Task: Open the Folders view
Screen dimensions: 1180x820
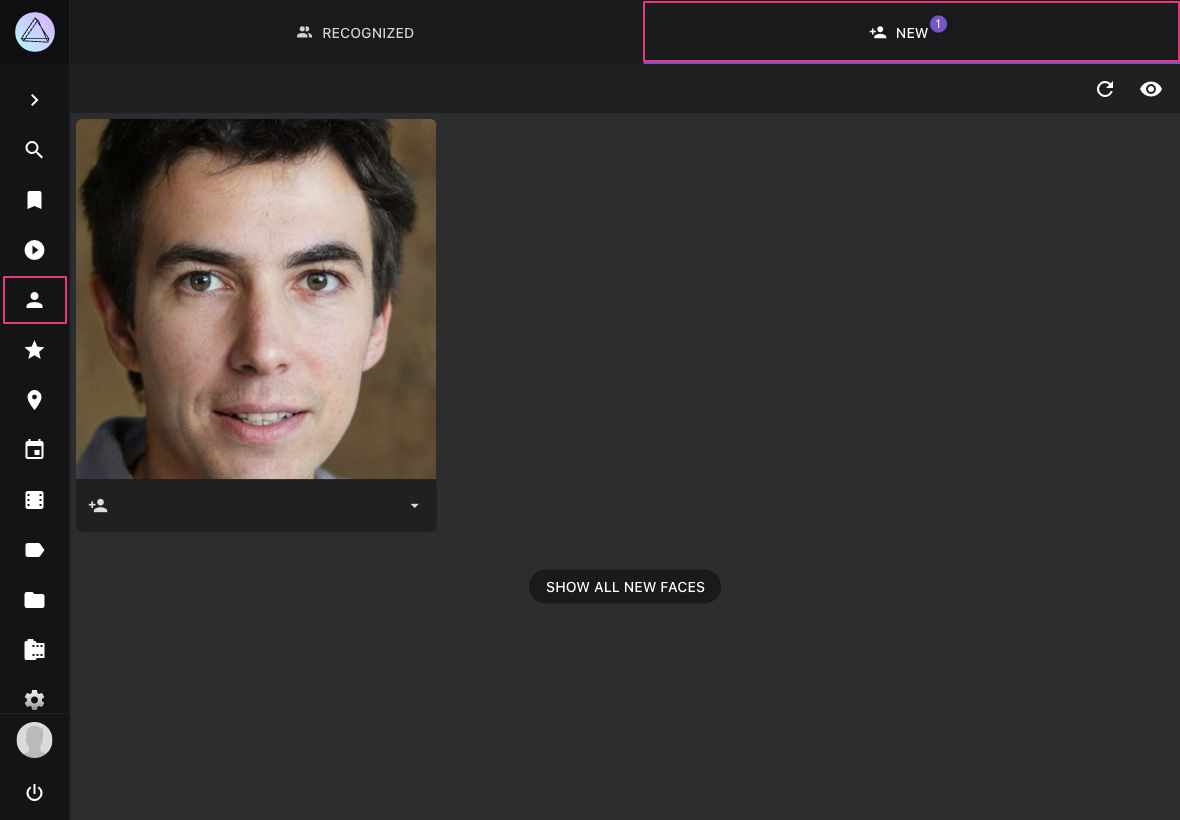Action: (x=35, y=600)
